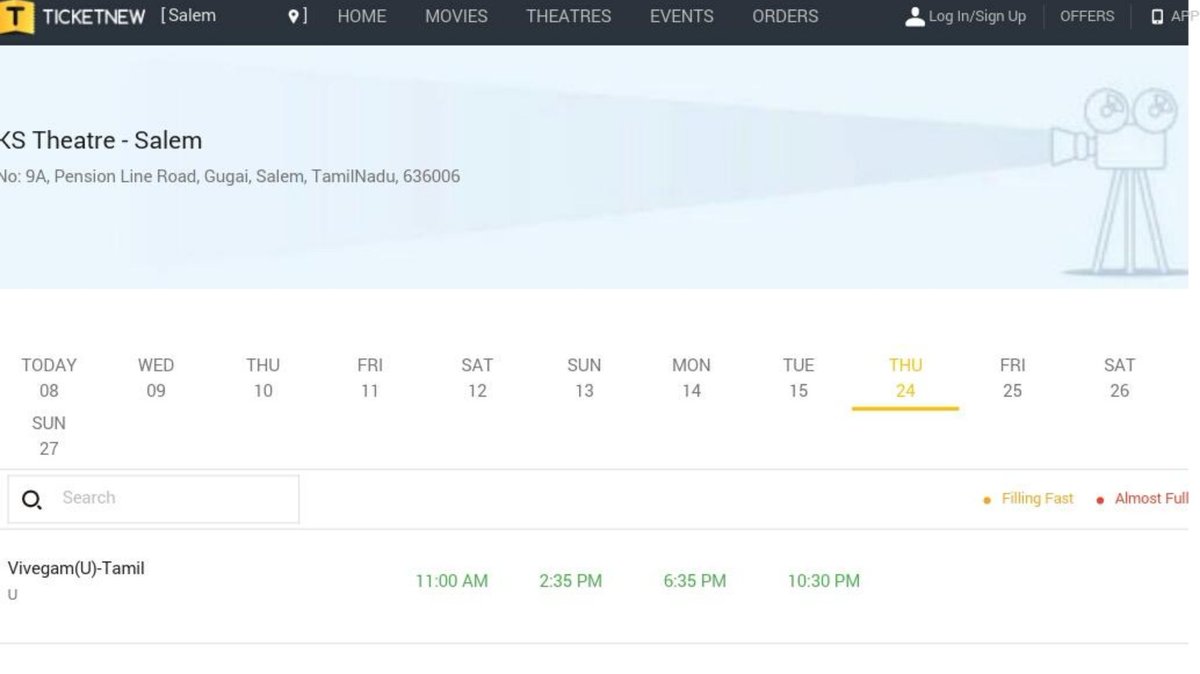Book the 11:00 AM Vivegam show
The height and width of the screenshot is (674, 1200).
point(452,581)
